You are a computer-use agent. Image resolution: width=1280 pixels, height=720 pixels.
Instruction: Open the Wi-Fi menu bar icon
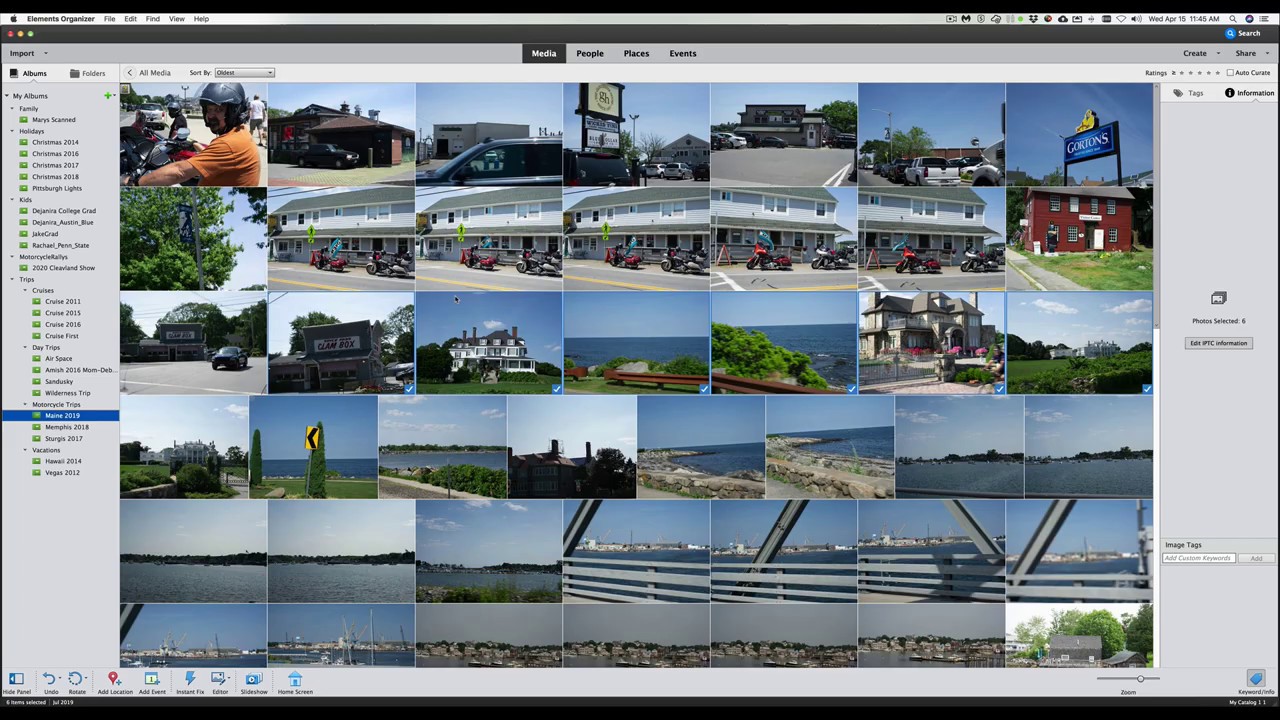click(x=1122, y=19)
